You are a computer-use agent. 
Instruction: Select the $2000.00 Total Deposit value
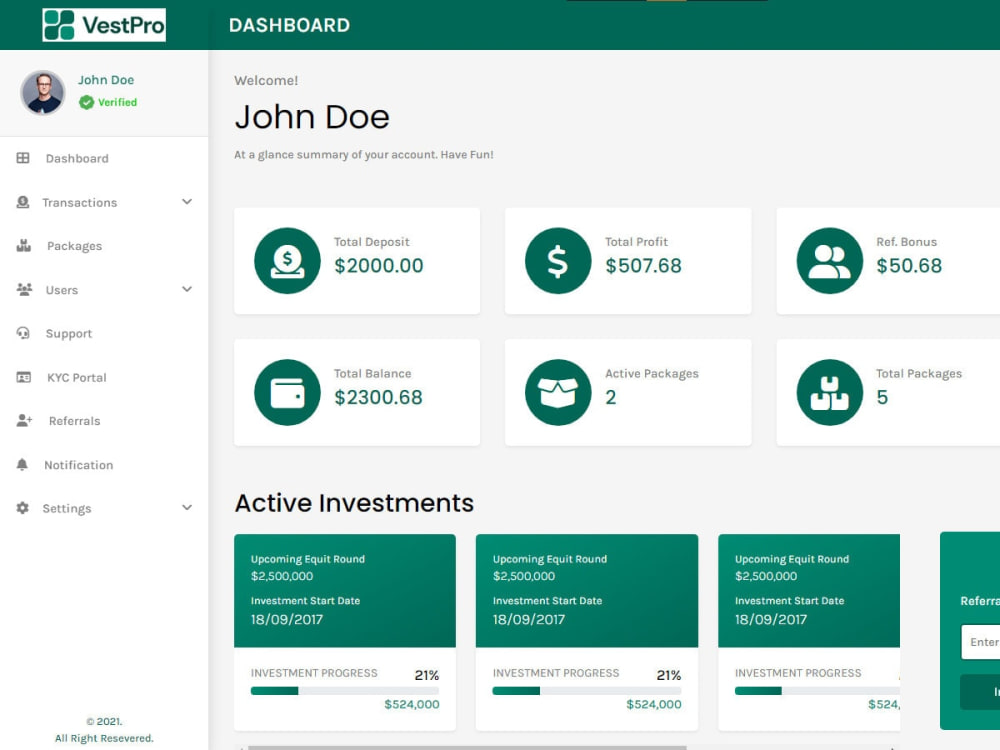379,265
